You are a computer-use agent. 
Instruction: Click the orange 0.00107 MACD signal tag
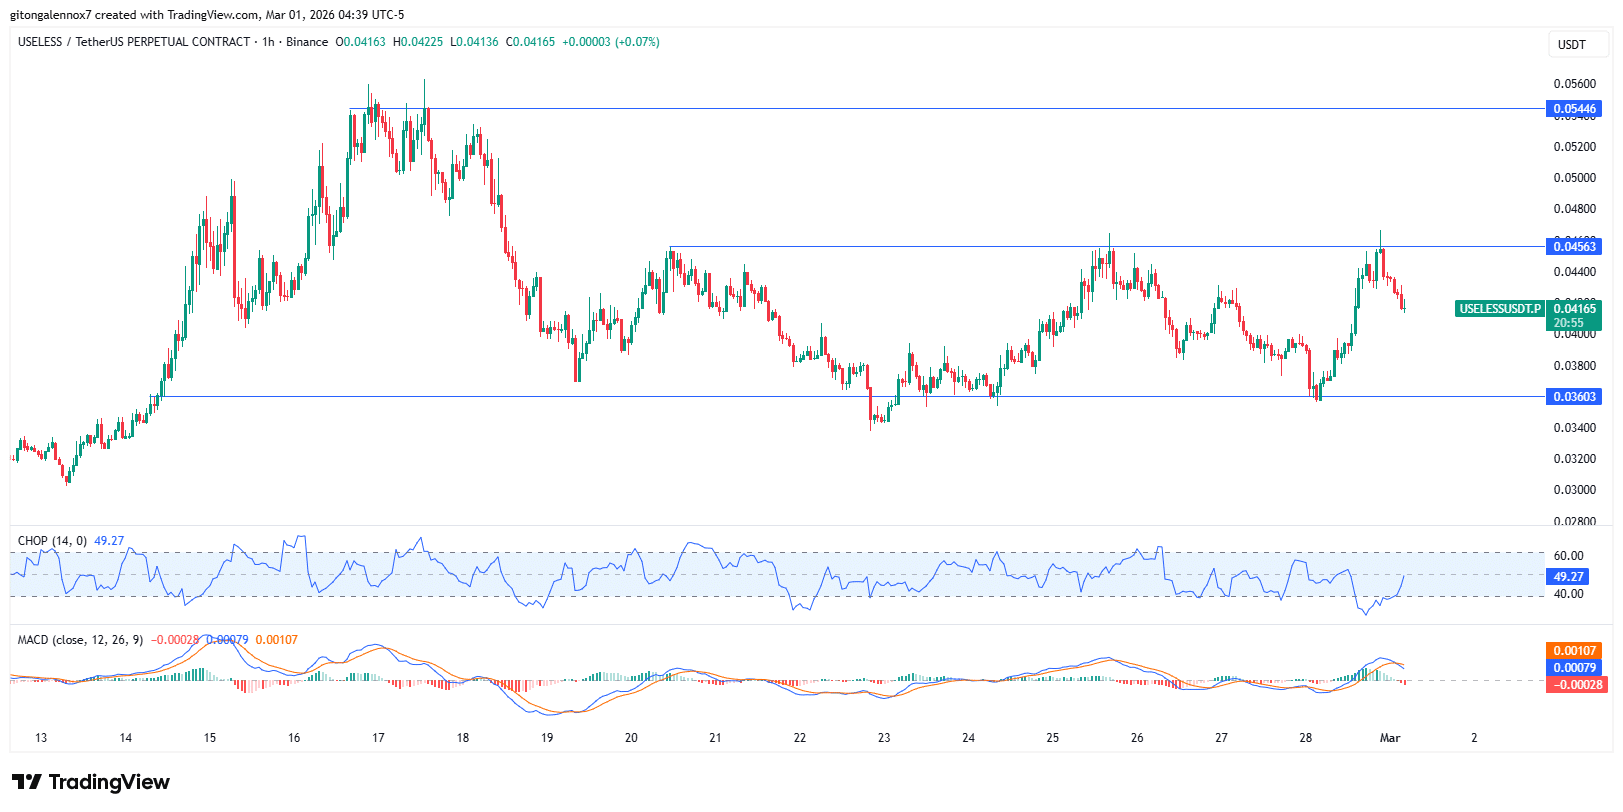point(1574,651)
